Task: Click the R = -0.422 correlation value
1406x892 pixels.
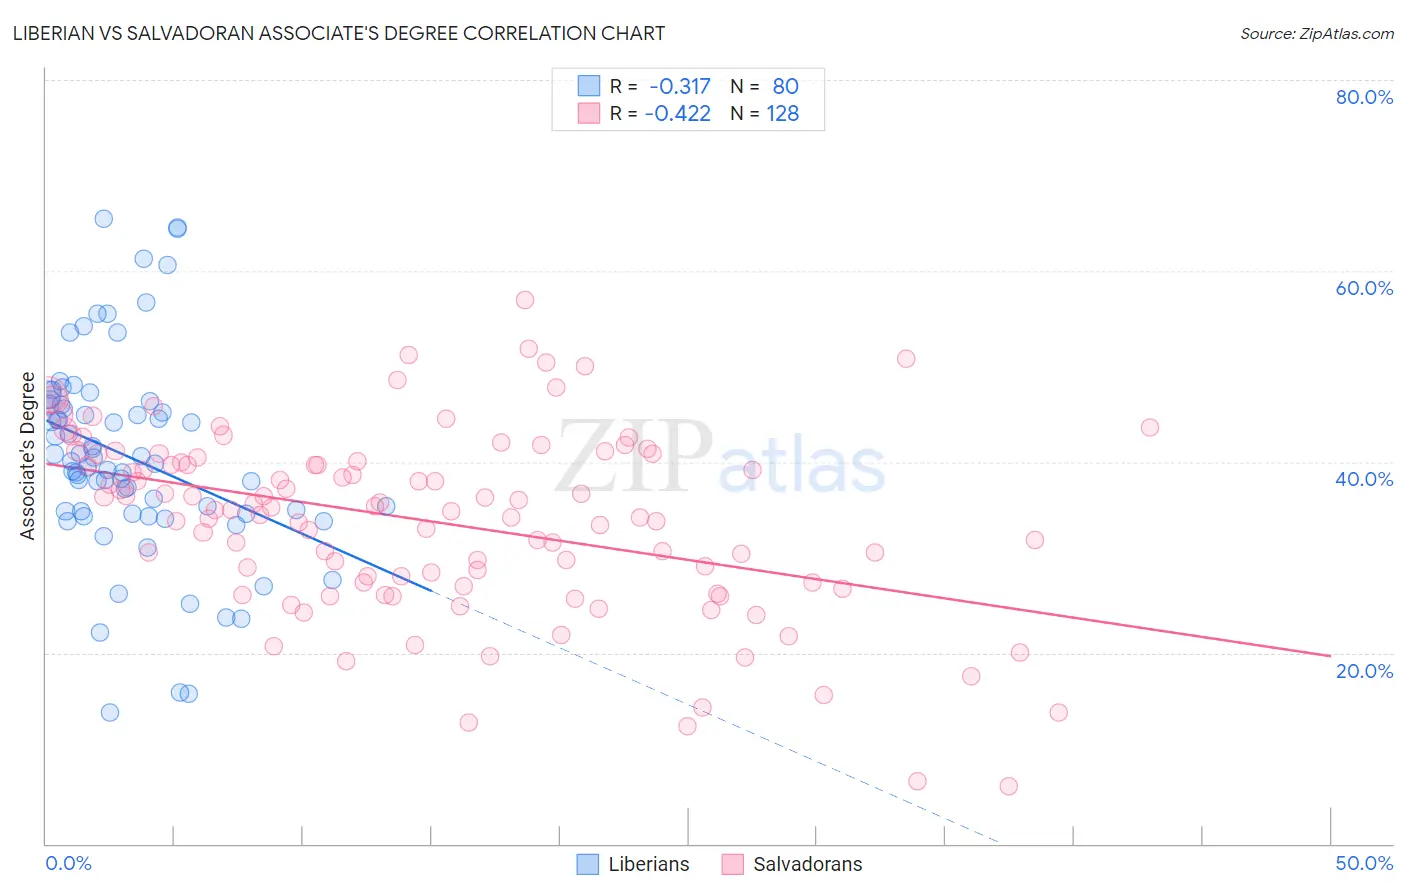Action: point(660,113)
